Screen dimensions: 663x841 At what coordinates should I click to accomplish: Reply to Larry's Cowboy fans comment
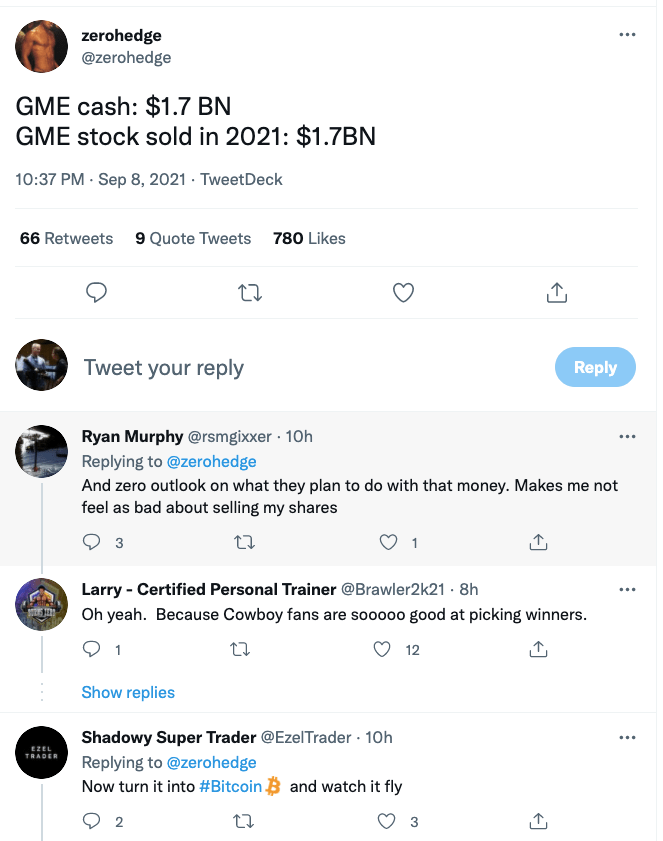[x=92, y=650]
